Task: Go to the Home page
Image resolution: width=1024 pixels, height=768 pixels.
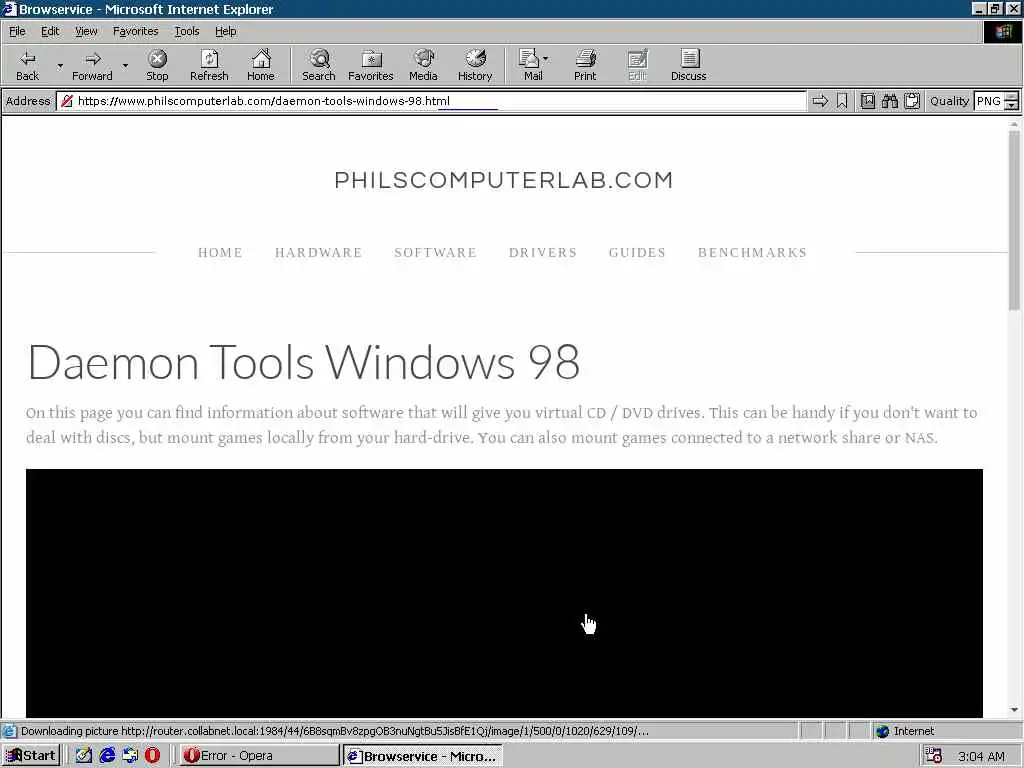Action: [x=261, y=65]
